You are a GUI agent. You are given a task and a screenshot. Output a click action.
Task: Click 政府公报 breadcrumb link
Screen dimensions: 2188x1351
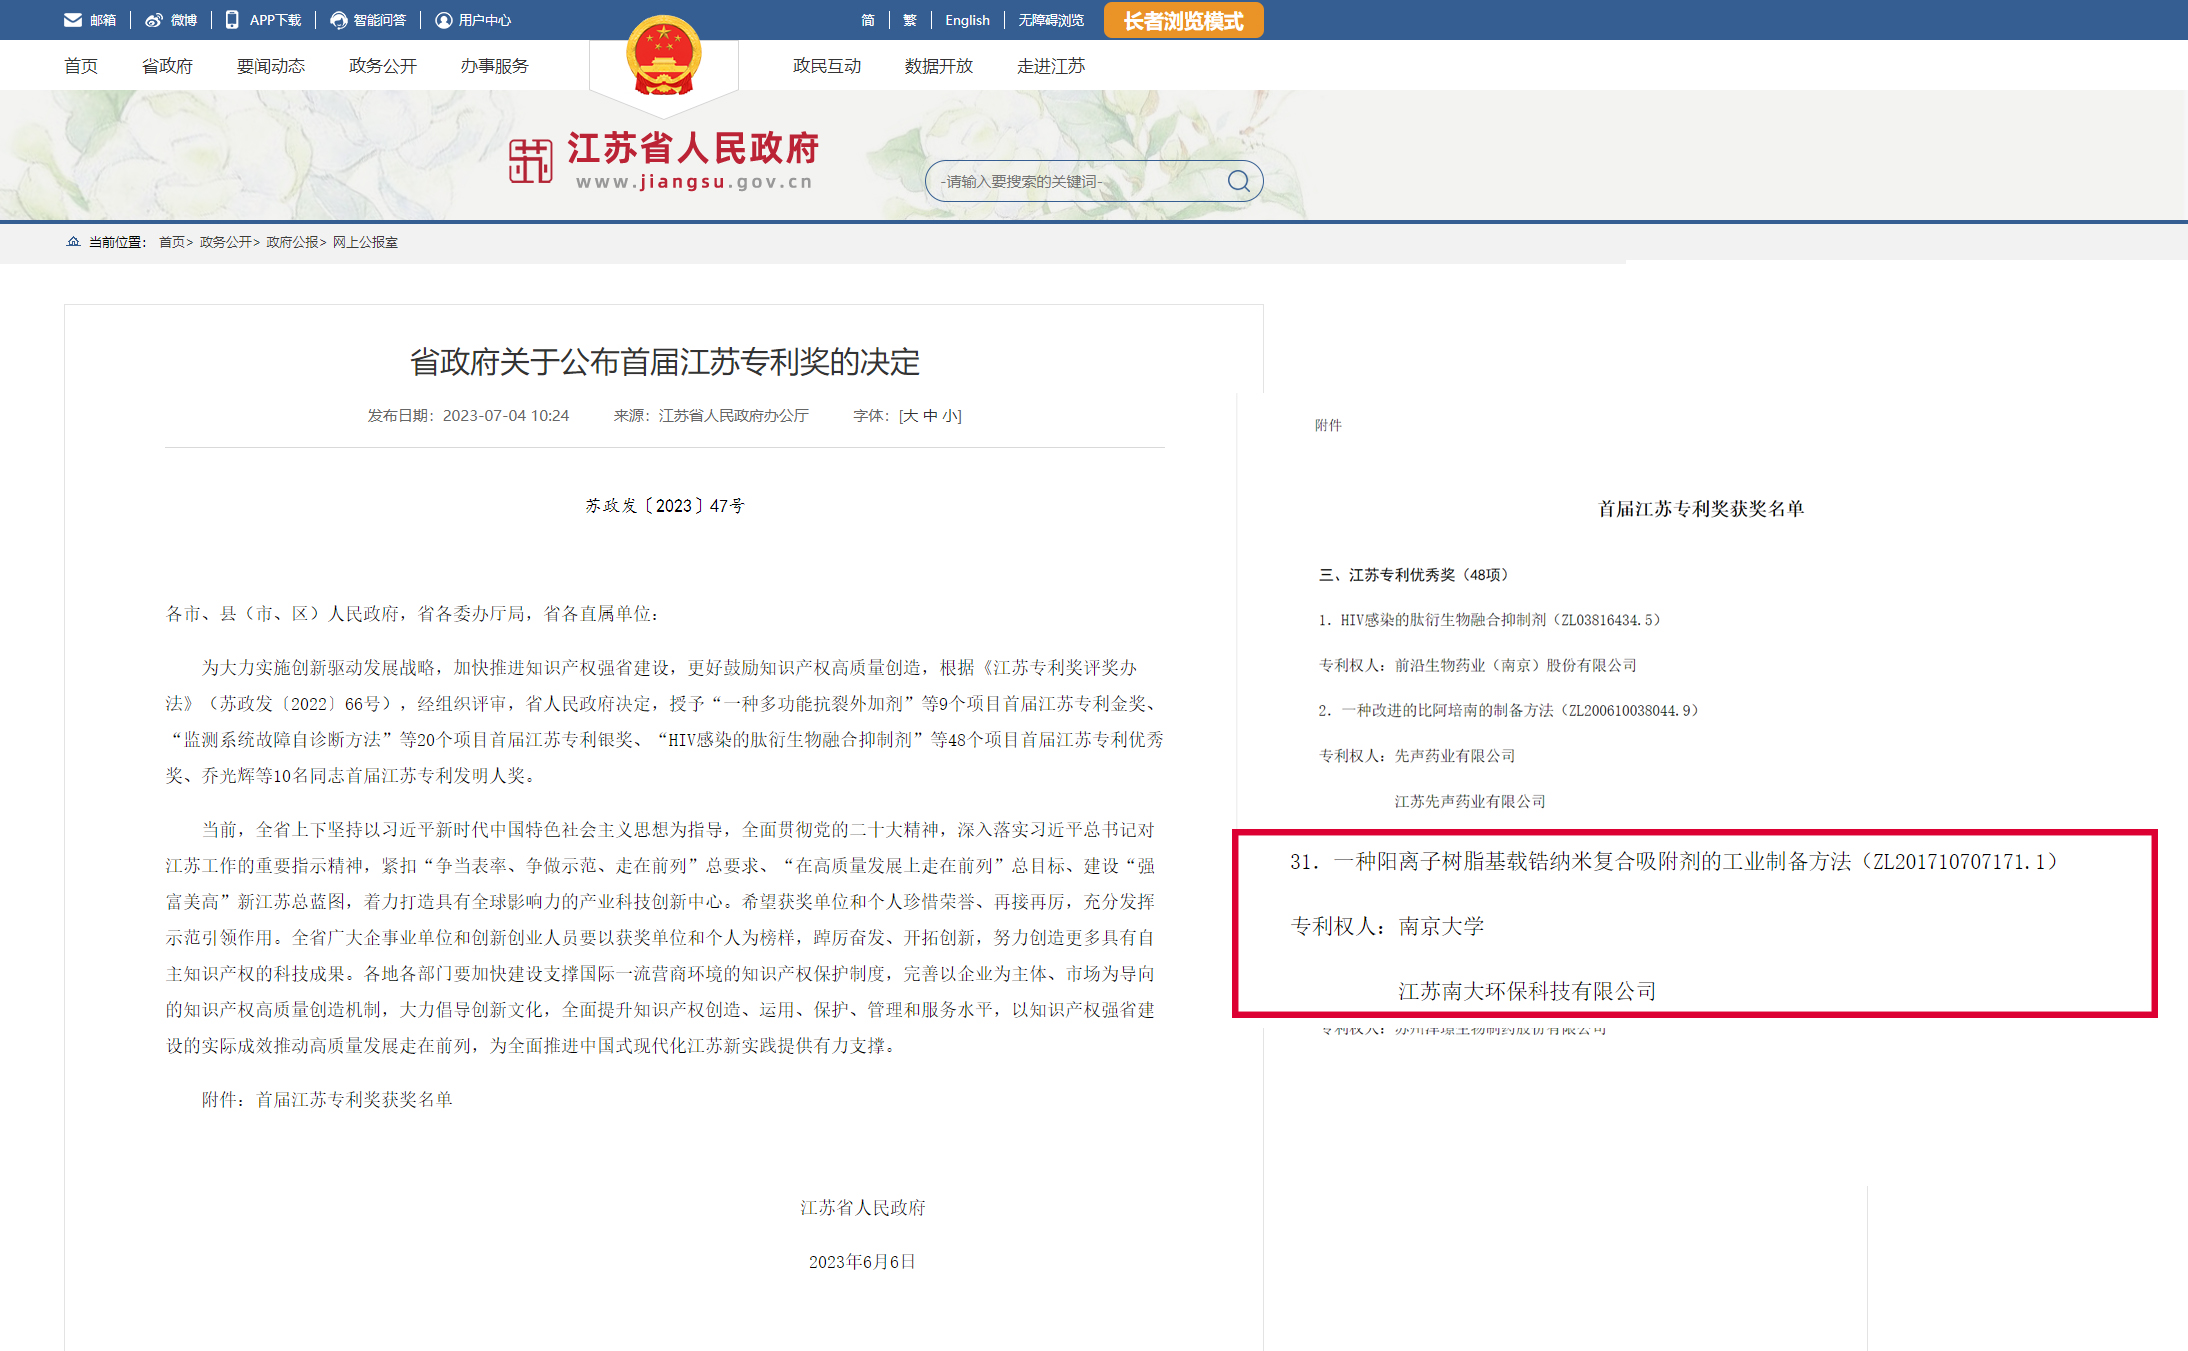click(x=292, y=242)
